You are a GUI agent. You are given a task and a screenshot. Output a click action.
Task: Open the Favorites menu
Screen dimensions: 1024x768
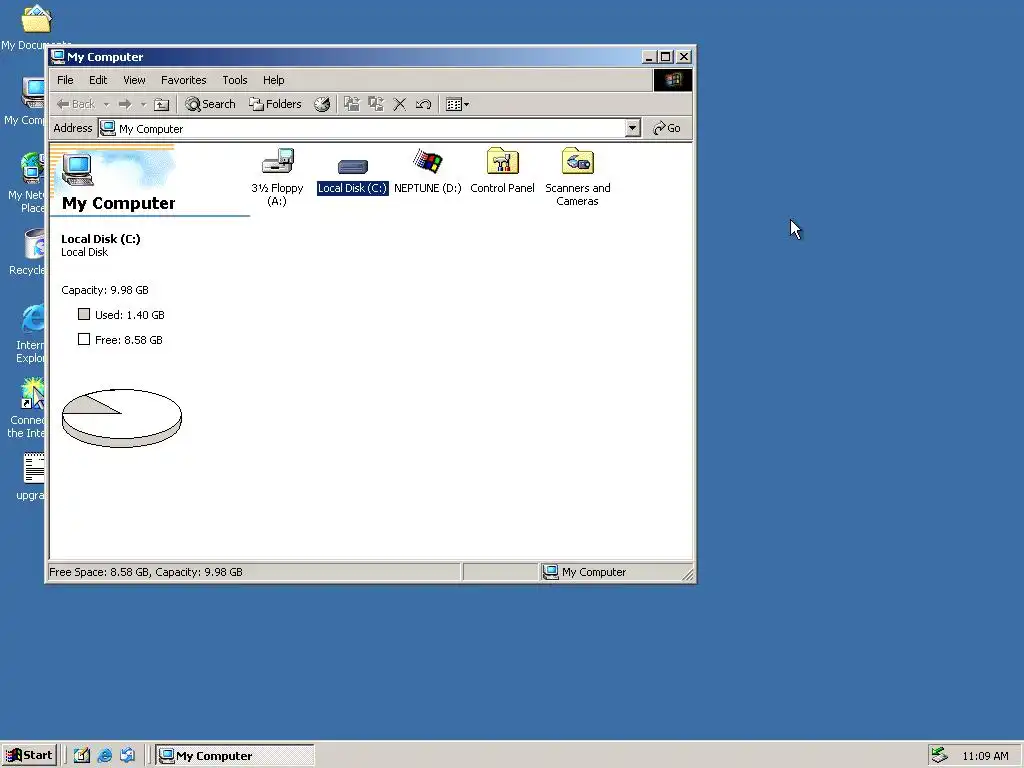pos(184,80)
